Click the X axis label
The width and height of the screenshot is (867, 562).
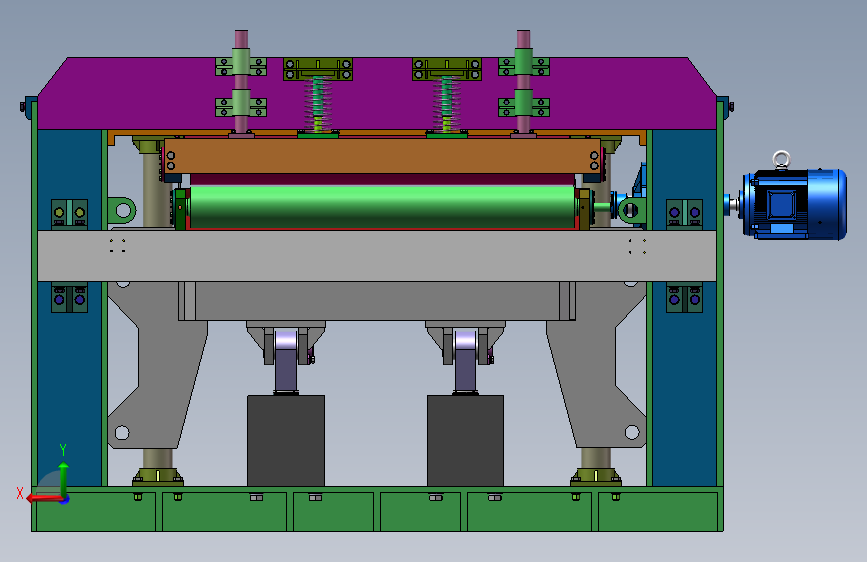[20, 493]
